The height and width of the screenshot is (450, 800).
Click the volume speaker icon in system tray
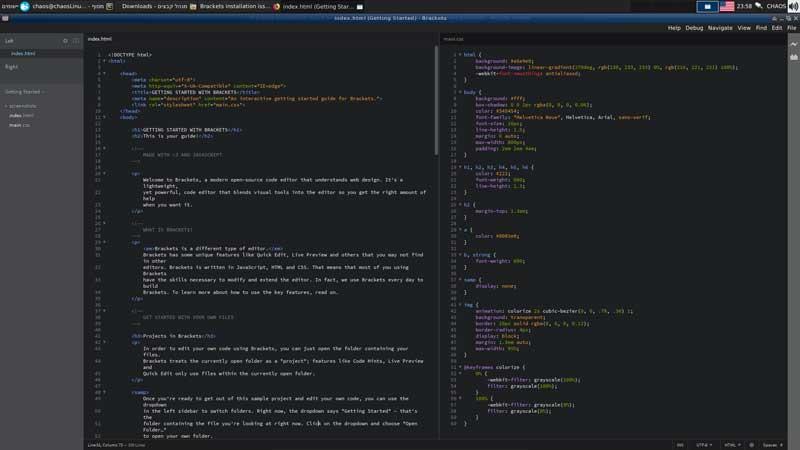coord(793,6)
